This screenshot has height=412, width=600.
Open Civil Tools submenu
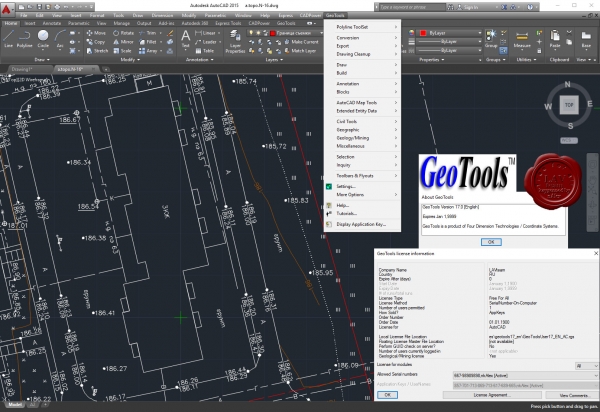coord(362,122)
